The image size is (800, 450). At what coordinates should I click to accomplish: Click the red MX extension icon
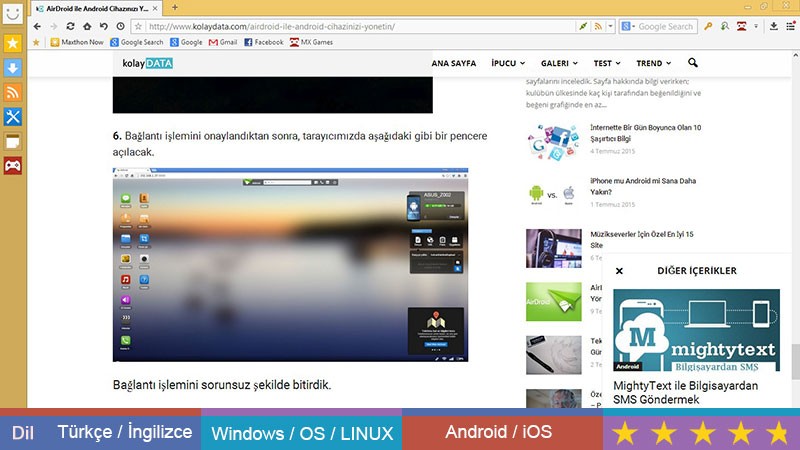coord(741,27)
